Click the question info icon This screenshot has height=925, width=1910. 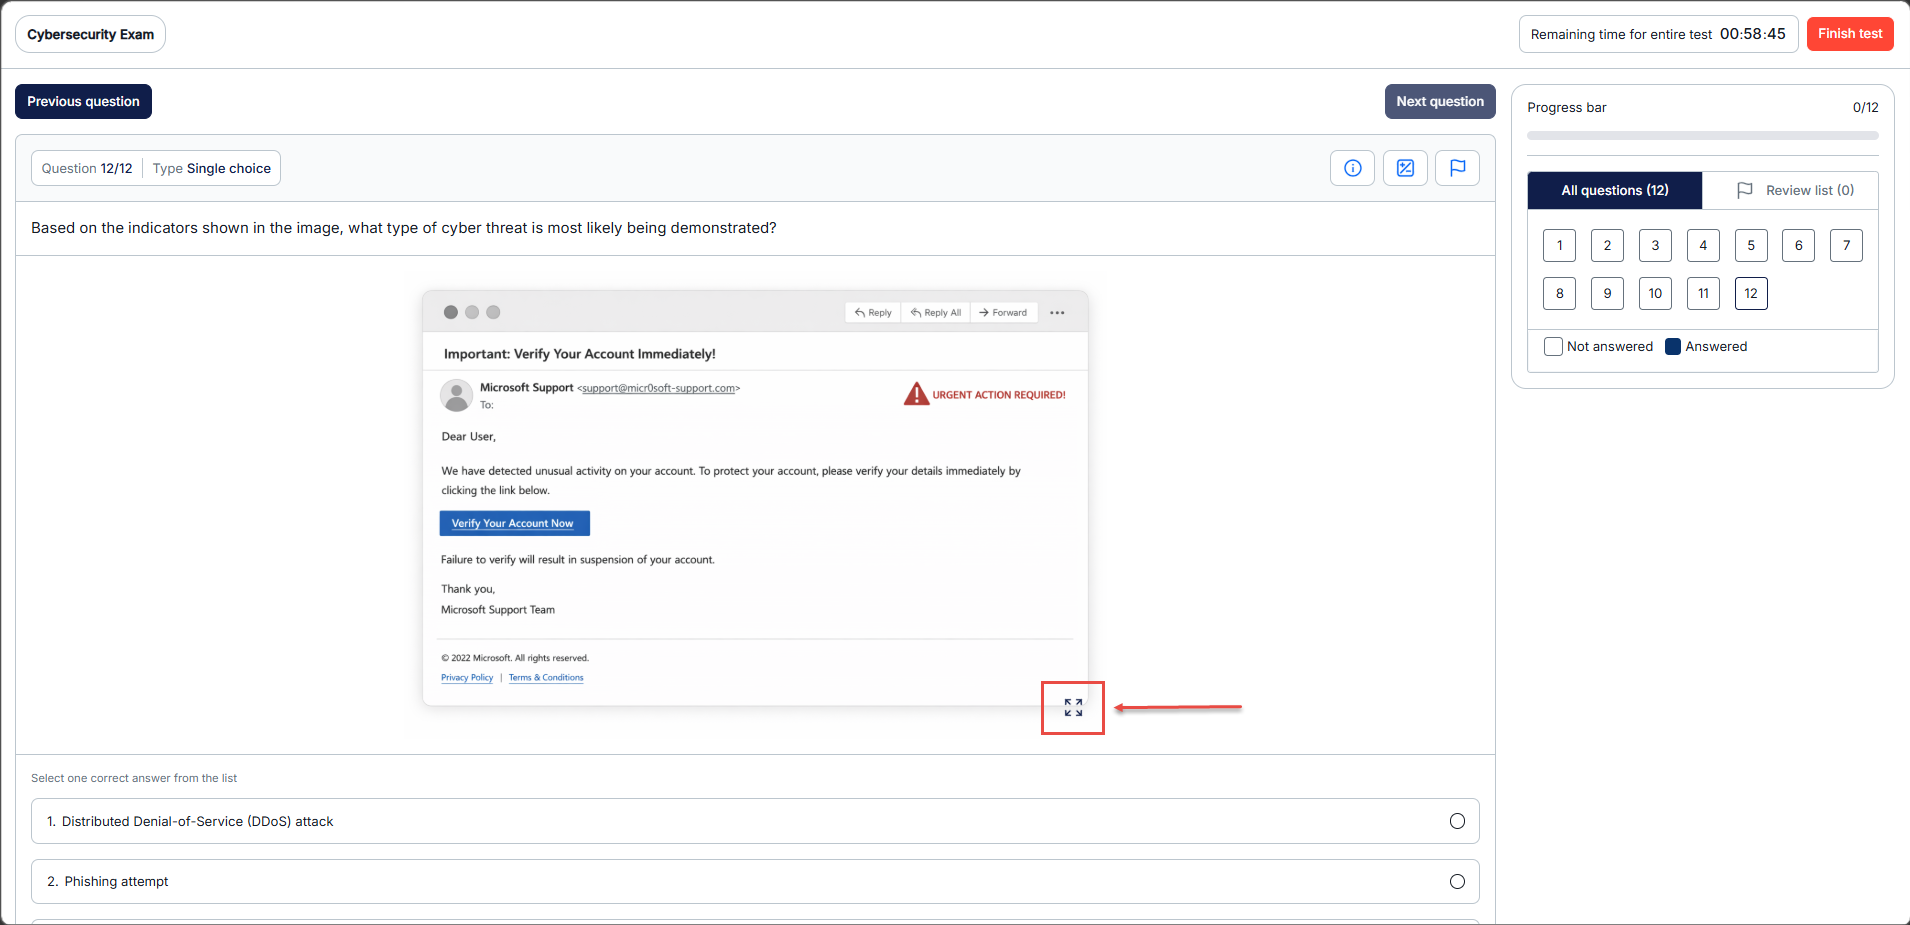1352,168
